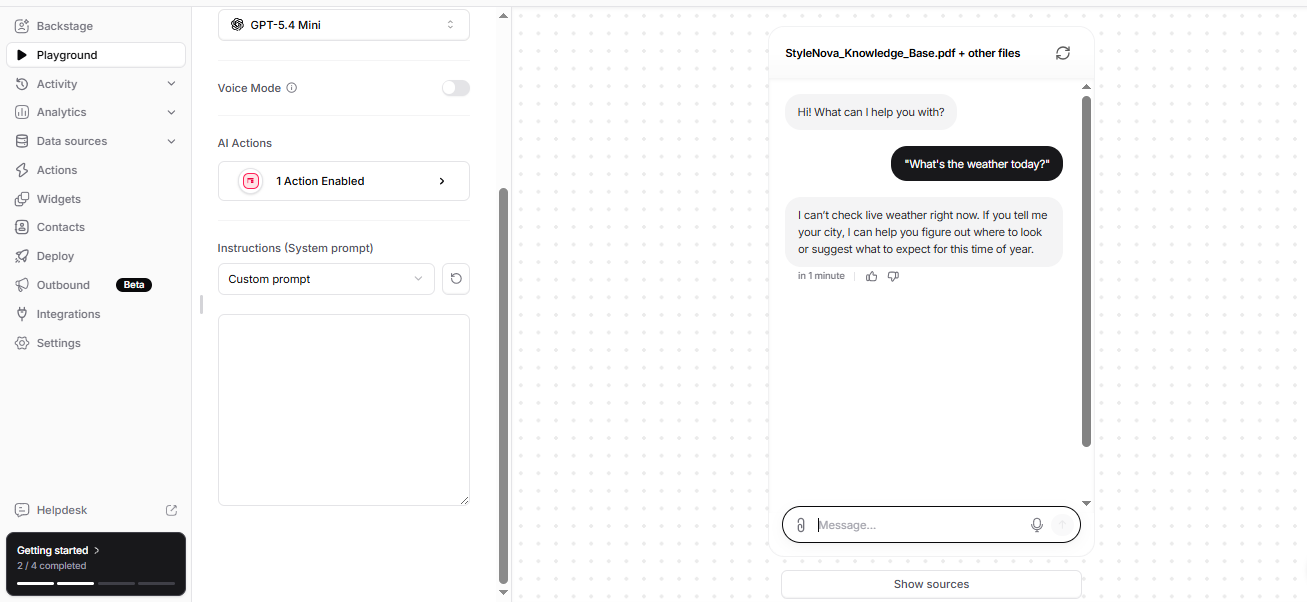The height and width of the screenshot is (602, 1307).
Task: Click the attachment paperclip icon
Action: click(801, 525)
